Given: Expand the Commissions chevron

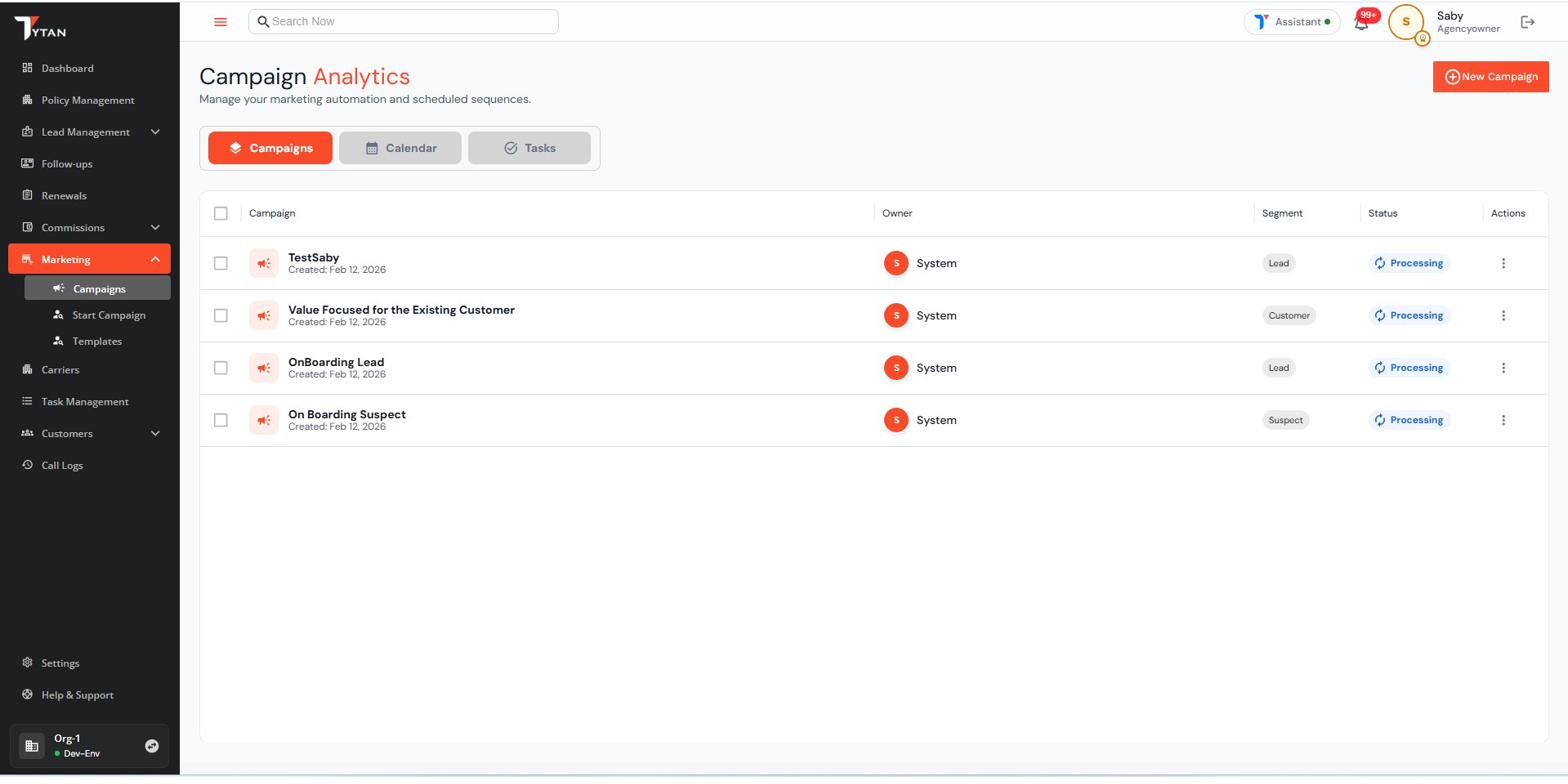Looking at the screenshot, I should pos(155,228).
